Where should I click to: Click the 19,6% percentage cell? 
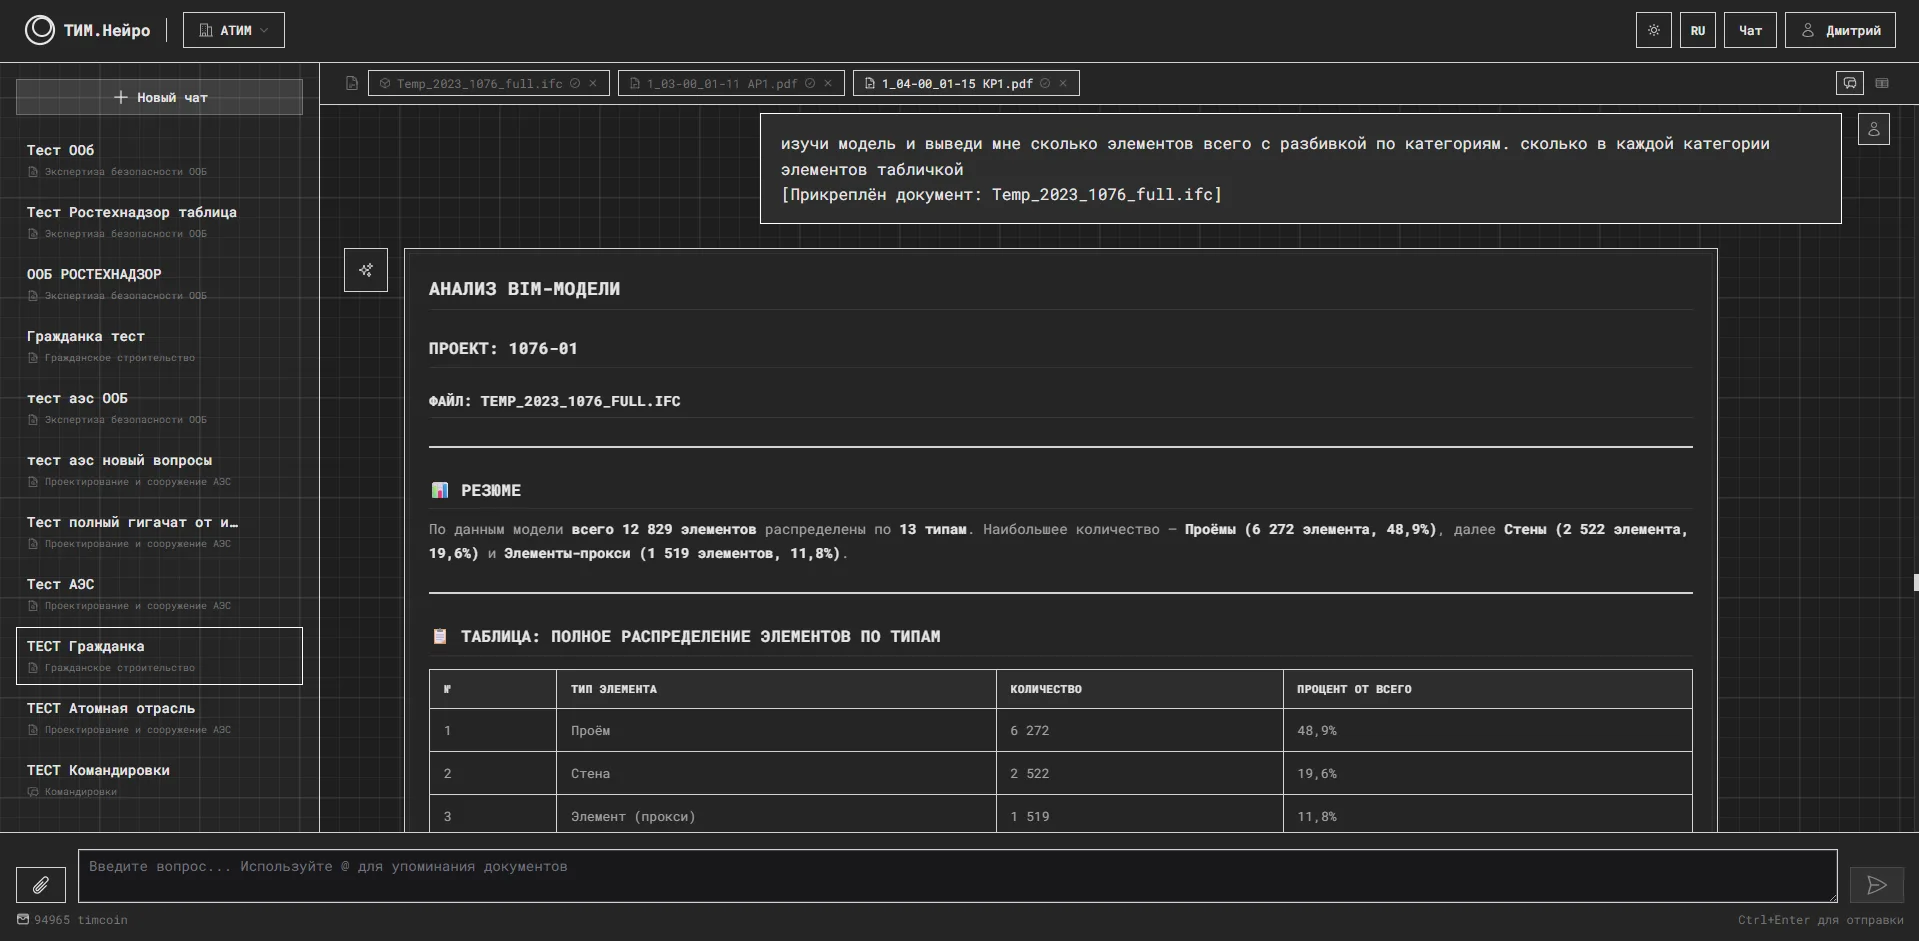[x=1488, y=774]
